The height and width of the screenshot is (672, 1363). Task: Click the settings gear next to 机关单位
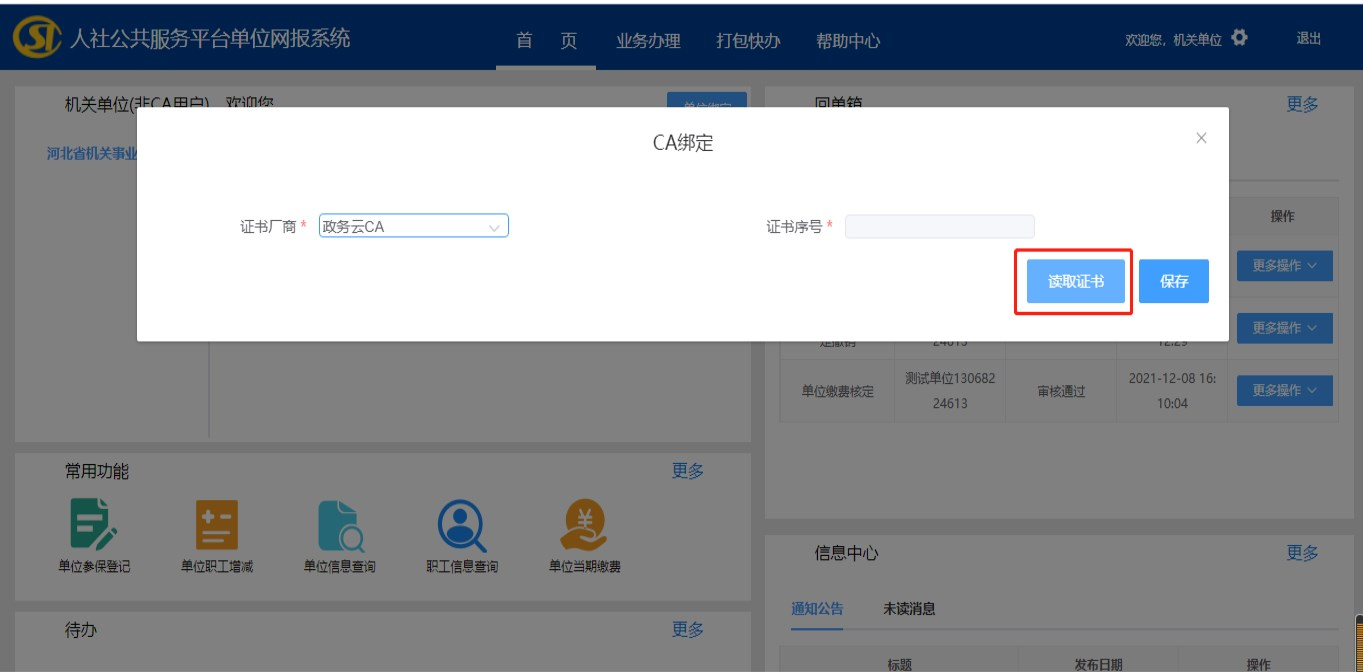tap(1240, 38)
